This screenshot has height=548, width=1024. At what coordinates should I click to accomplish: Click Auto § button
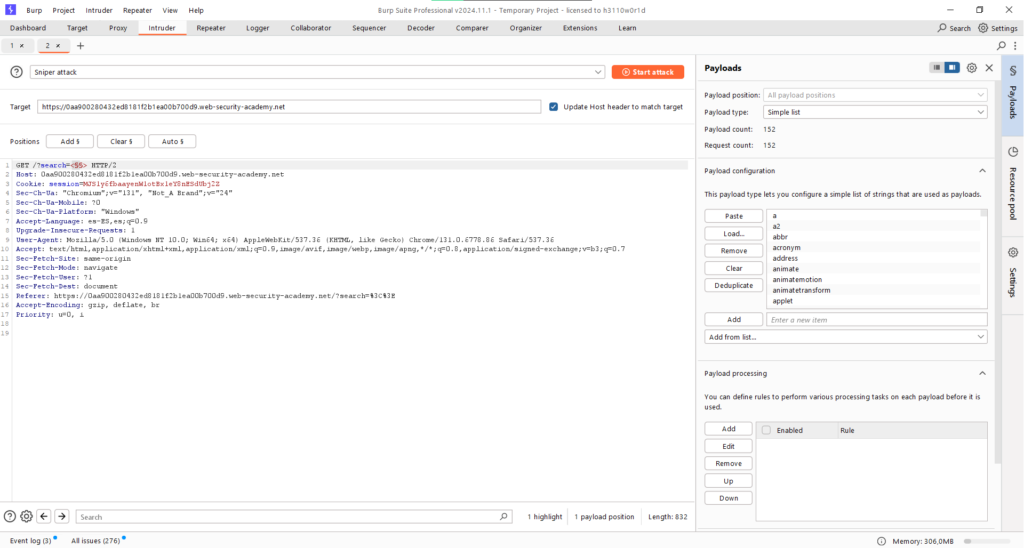click(172, 141)
